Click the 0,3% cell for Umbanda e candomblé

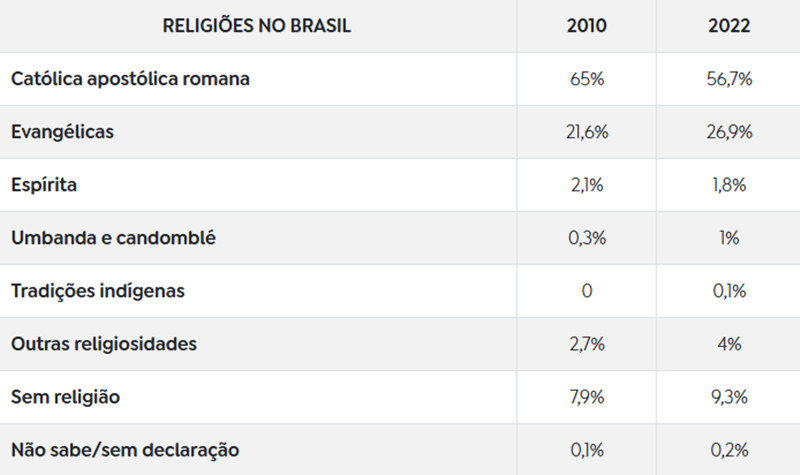pos(587,238)
